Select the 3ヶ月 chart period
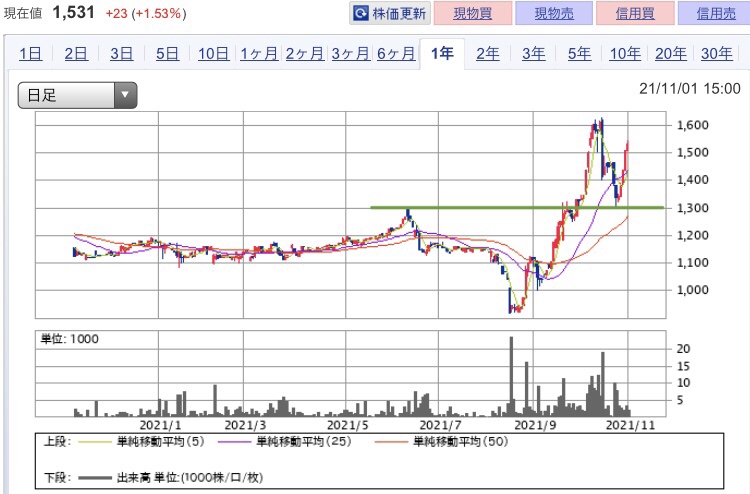 pyautogui.click(x=351, y=54)
